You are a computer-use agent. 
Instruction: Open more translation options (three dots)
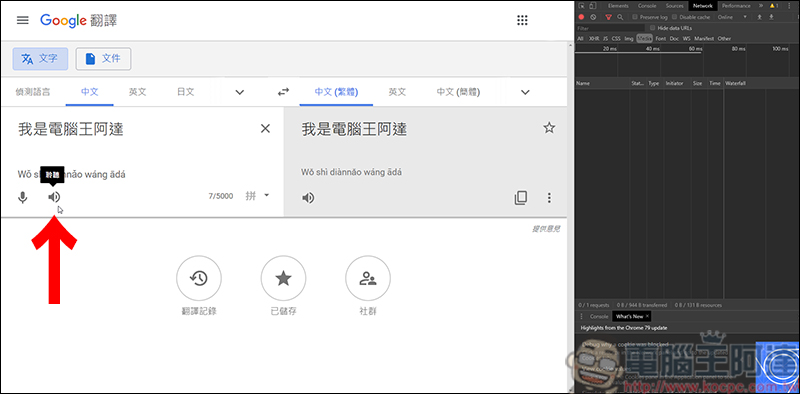549,198
